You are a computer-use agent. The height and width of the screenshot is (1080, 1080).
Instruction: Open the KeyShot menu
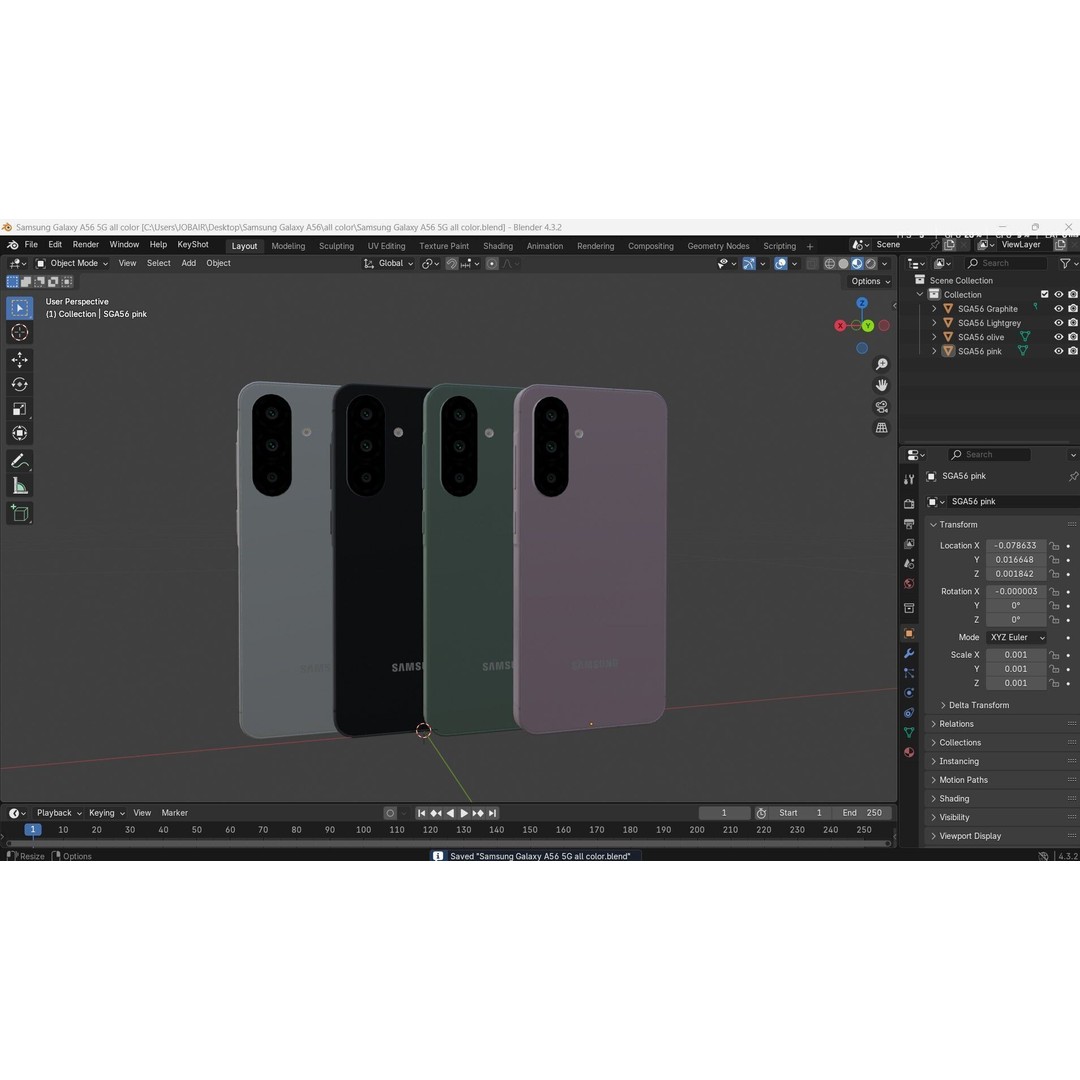(193, 245)
